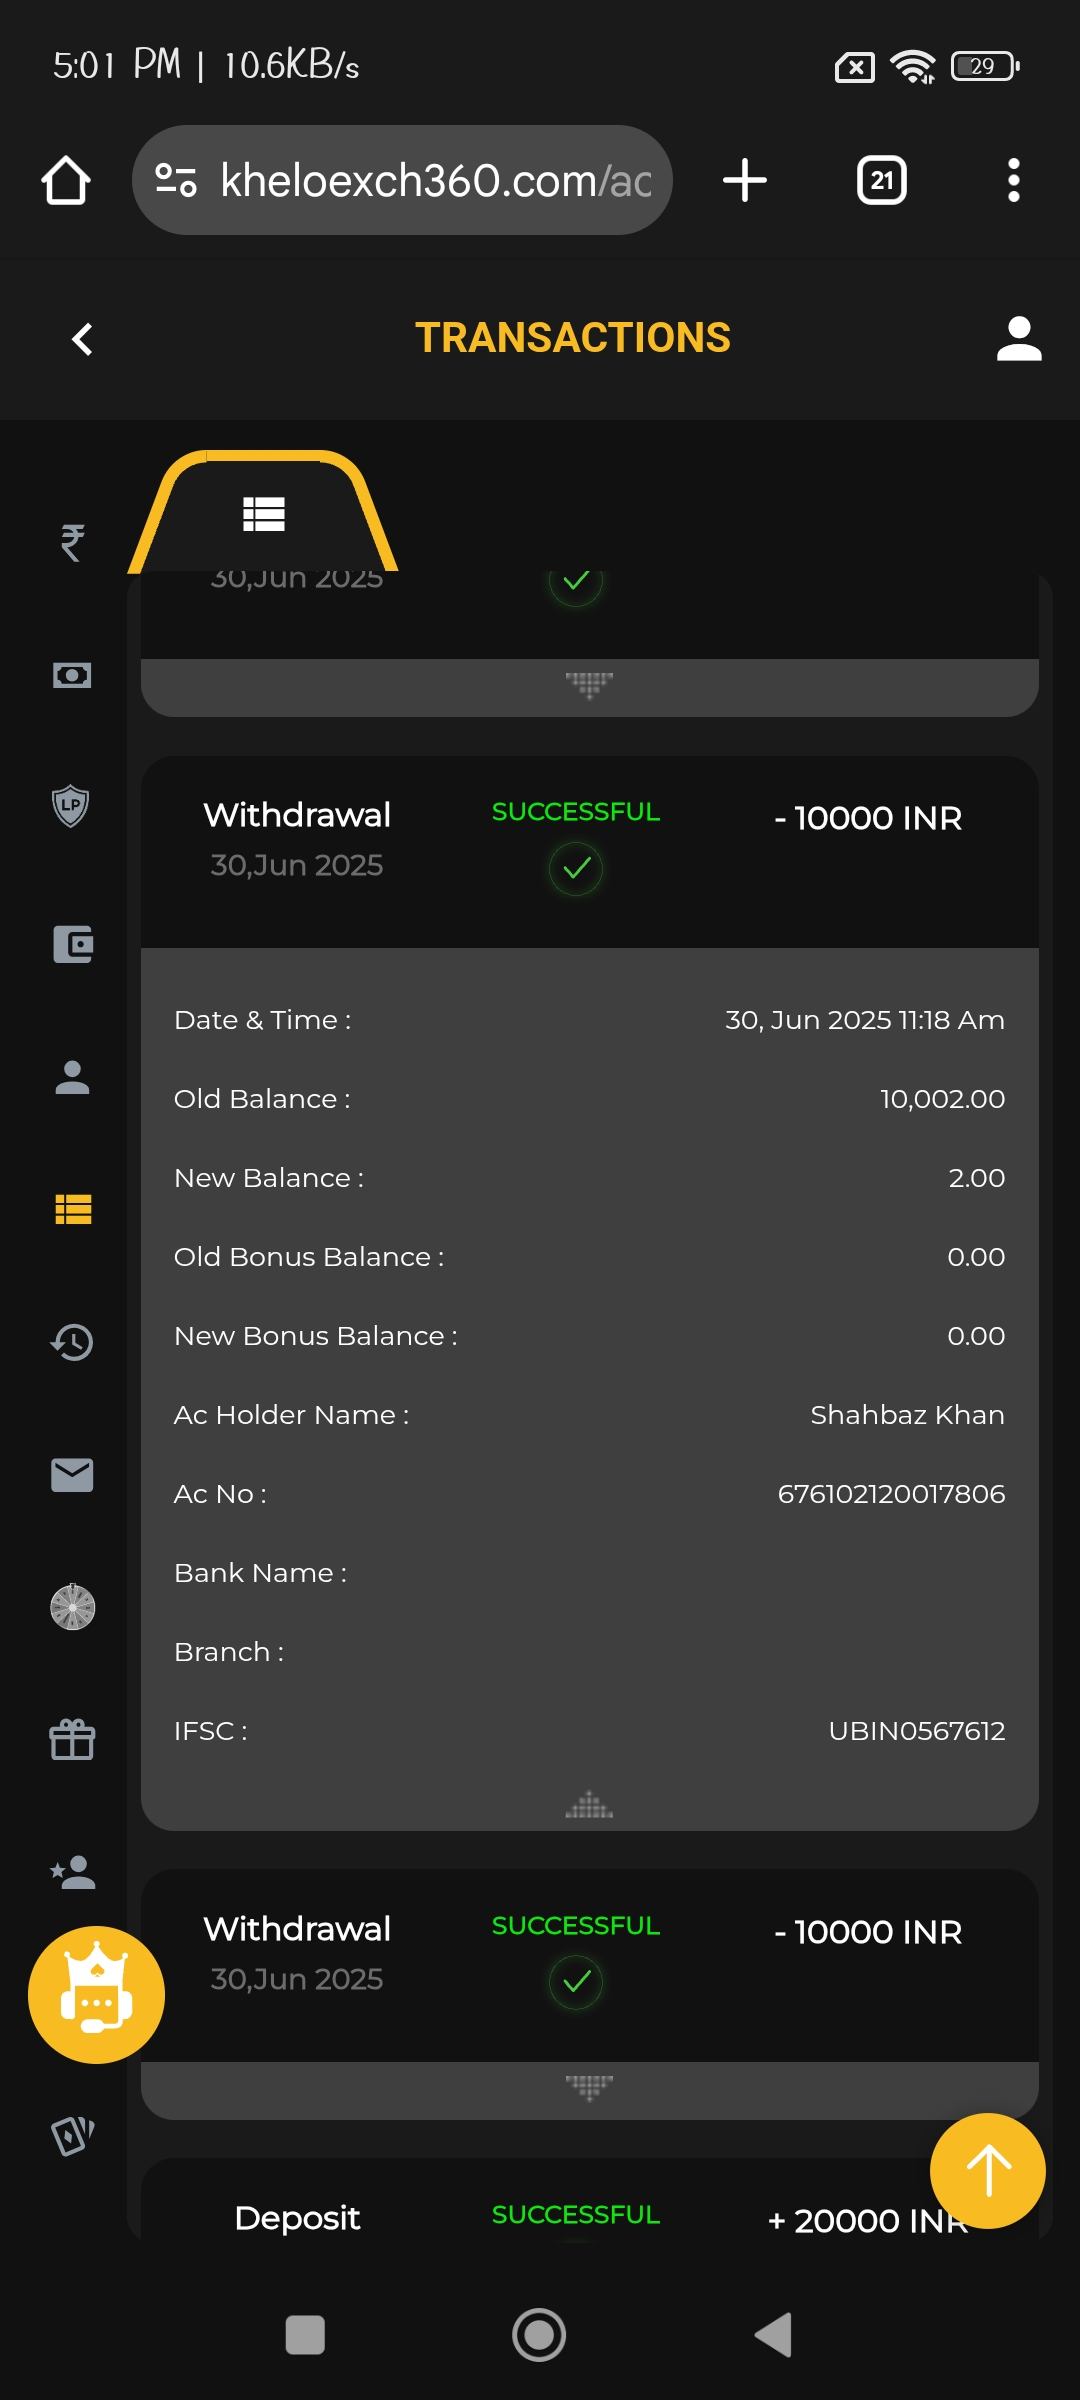Collapse the expanded withdrawal details
1080x2400 pixels.
[x=589, y=1805]
